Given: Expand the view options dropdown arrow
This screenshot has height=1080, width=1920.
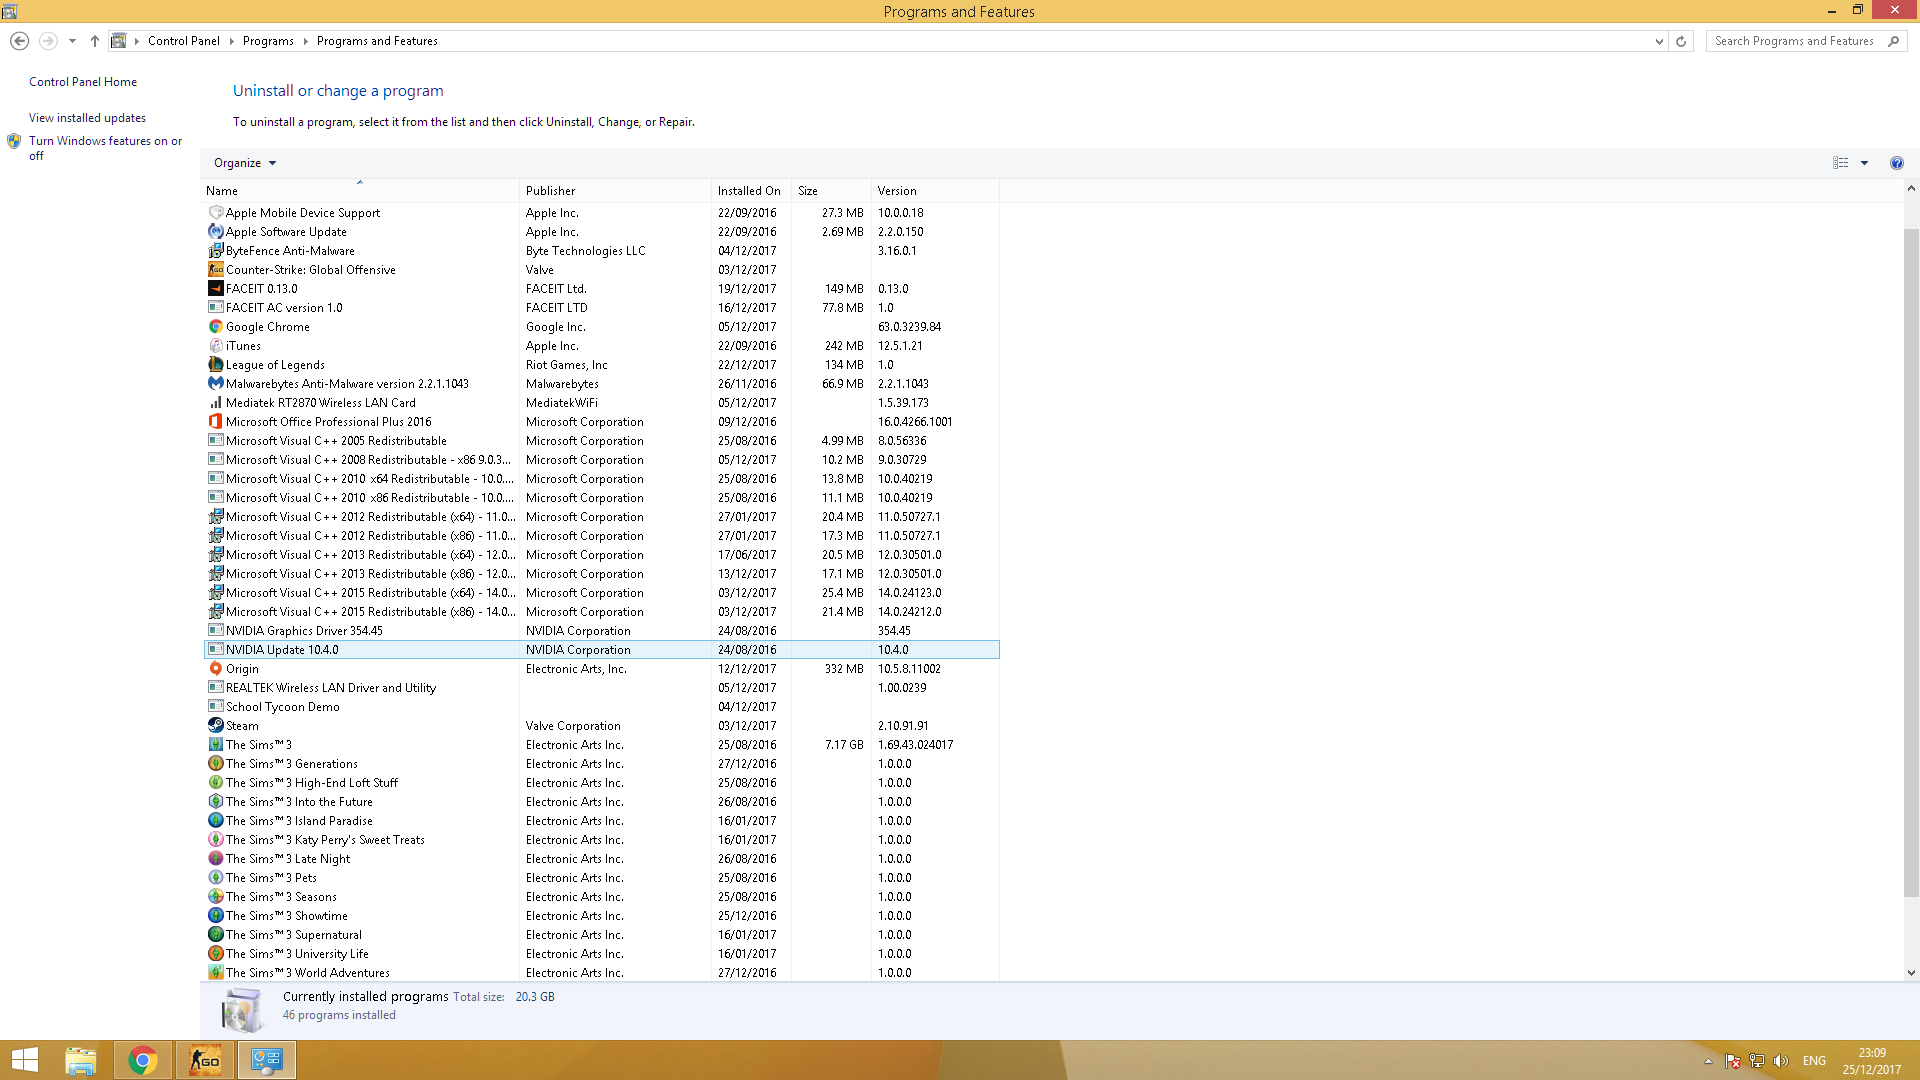Looking at the screenshot, I should point(1864,163).
